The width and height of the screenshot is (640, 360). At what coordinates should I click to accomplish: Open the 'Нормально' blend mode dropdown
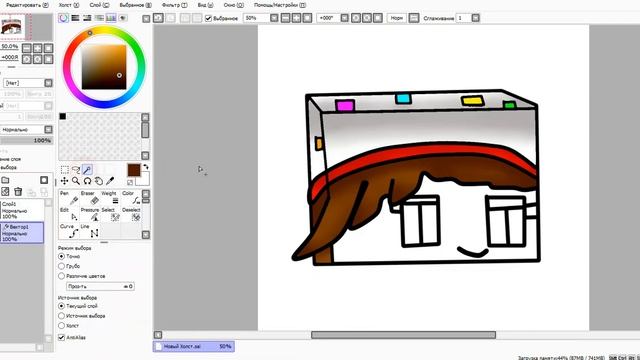(x=48, y=129)
